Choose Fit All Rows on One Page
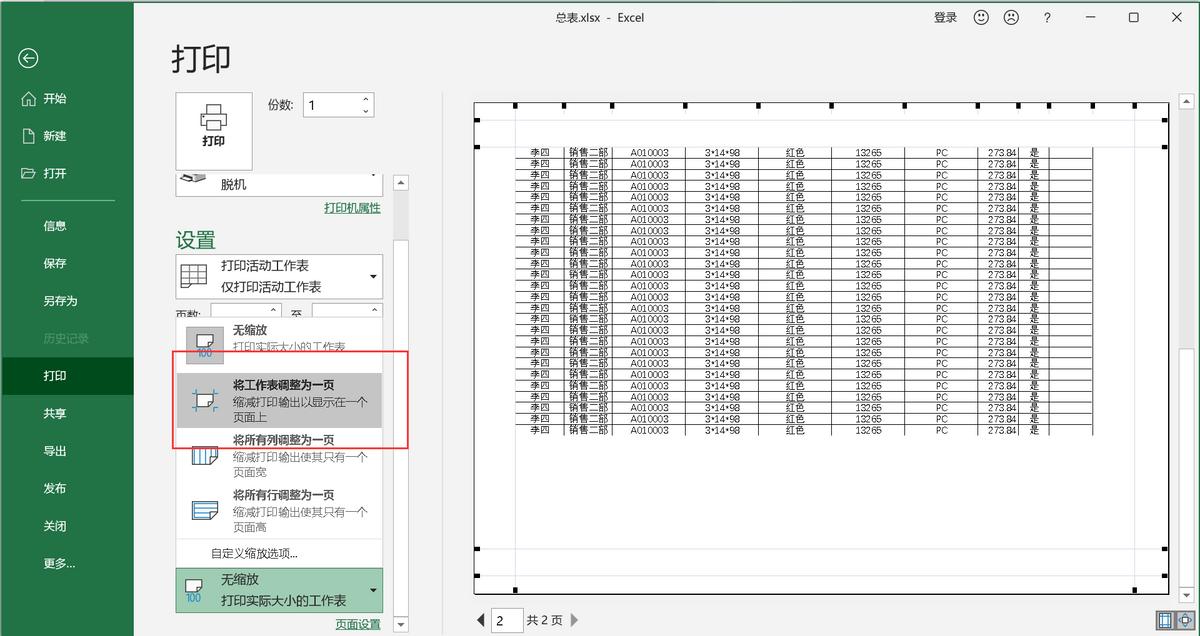 278,510
